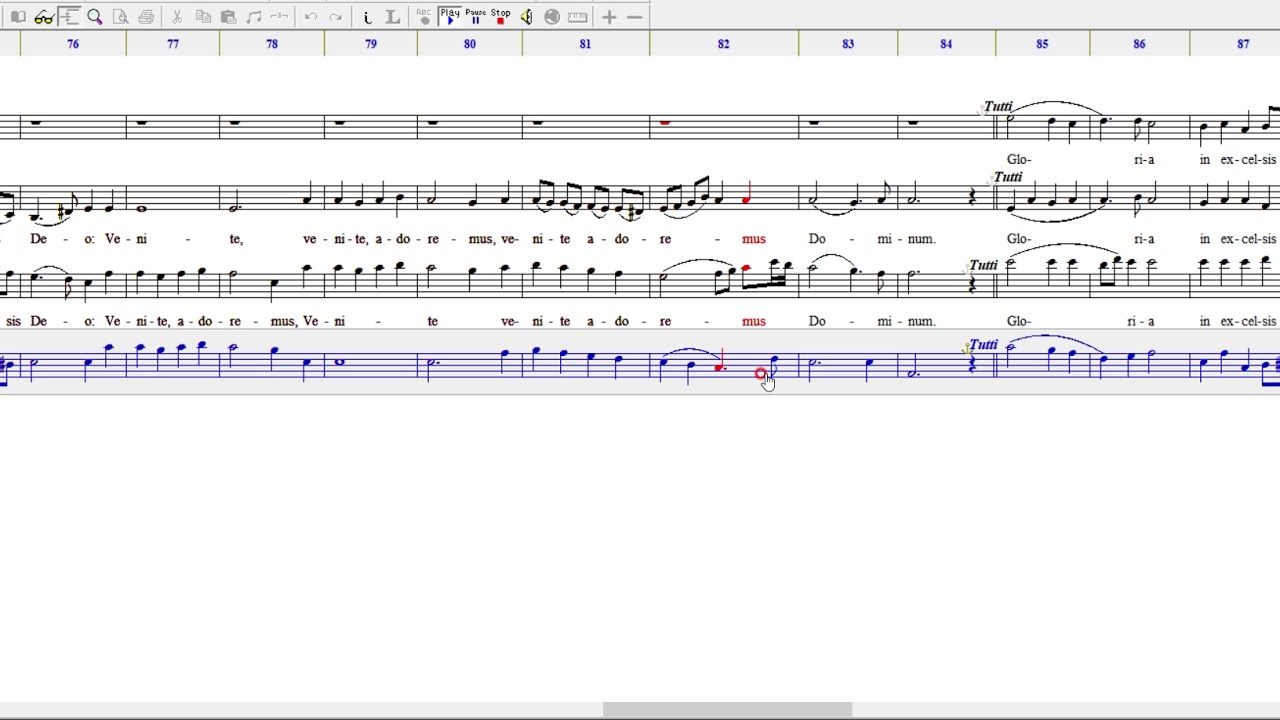
Task: Click the red 'mus' lyric under third staff
Action: pos(754,321)
